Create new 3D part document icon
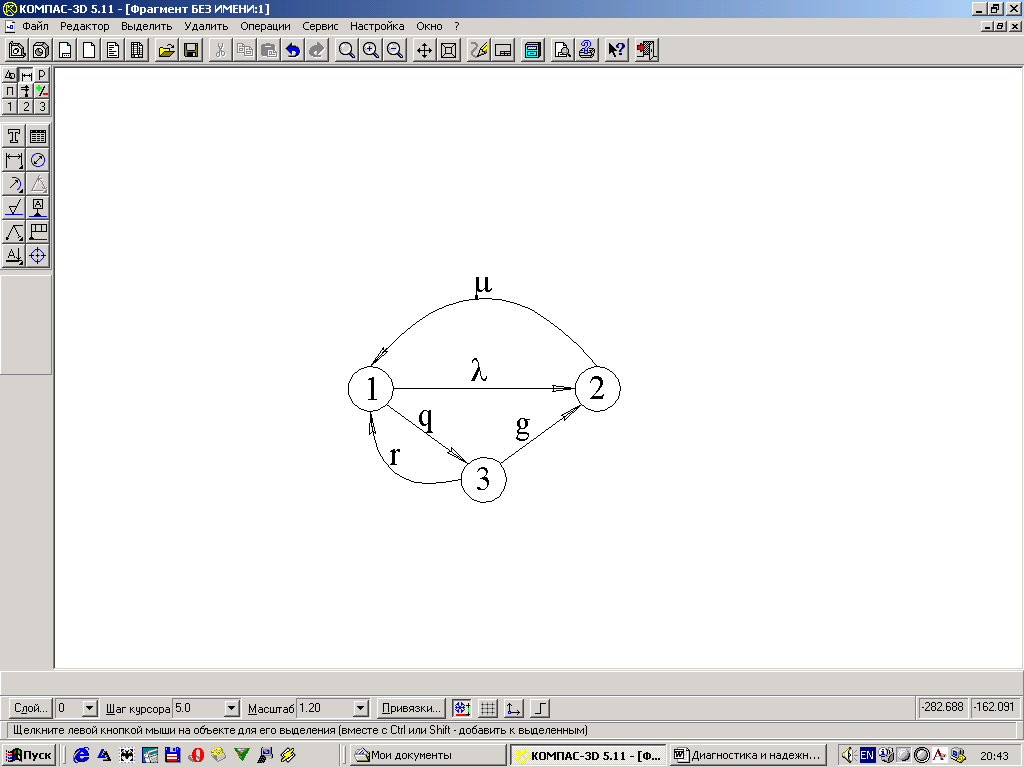The image size is (1024, 768). pyautogui.click(x=40, y=50)
